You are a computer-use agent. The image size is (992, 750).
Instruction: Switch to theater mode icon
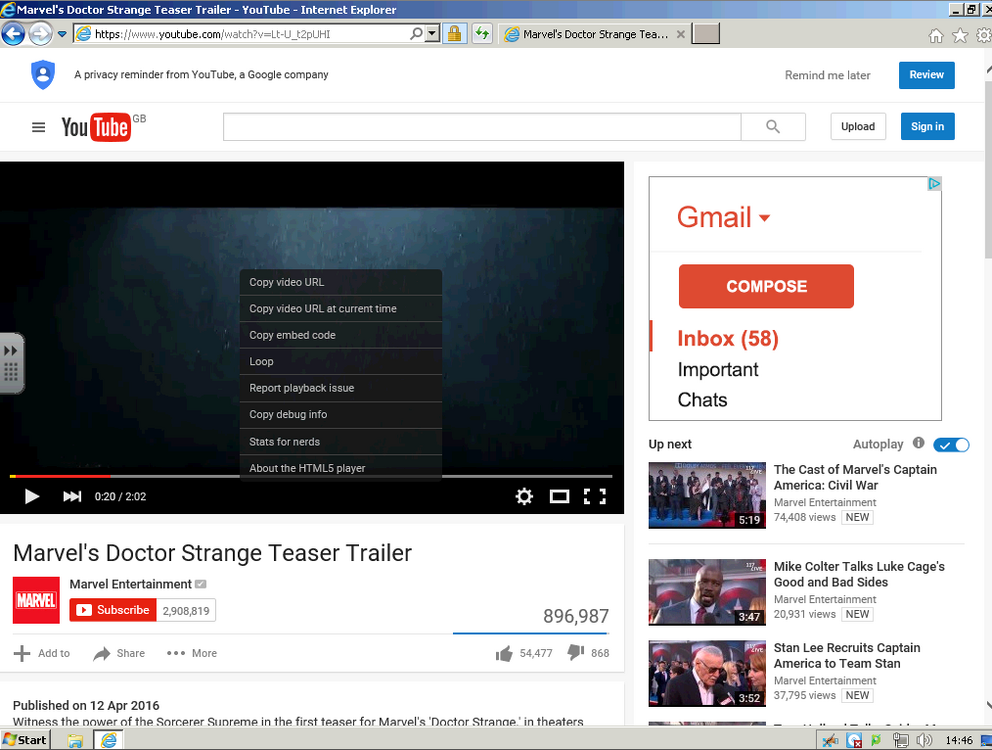tap(559, 496)
